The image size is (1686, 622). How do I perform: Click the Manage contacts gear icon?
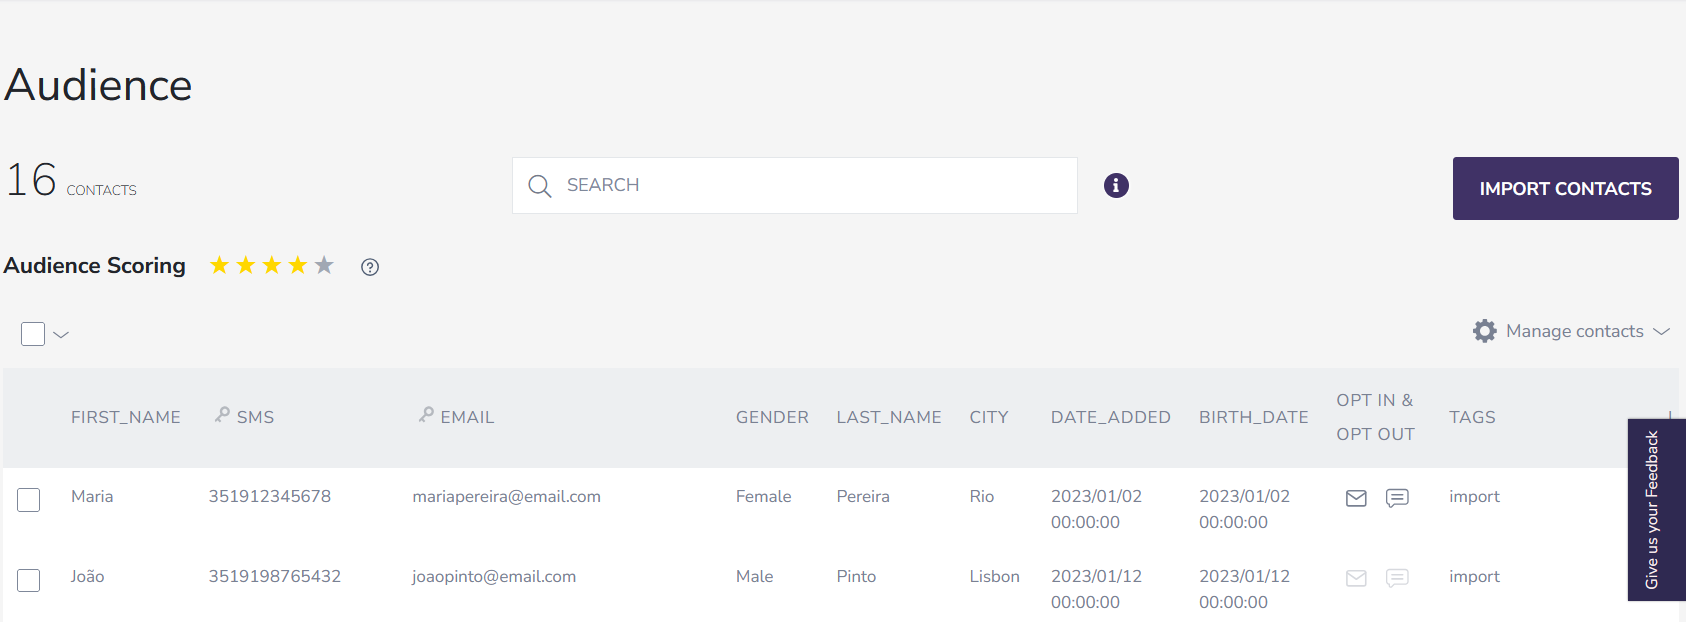1484,331
